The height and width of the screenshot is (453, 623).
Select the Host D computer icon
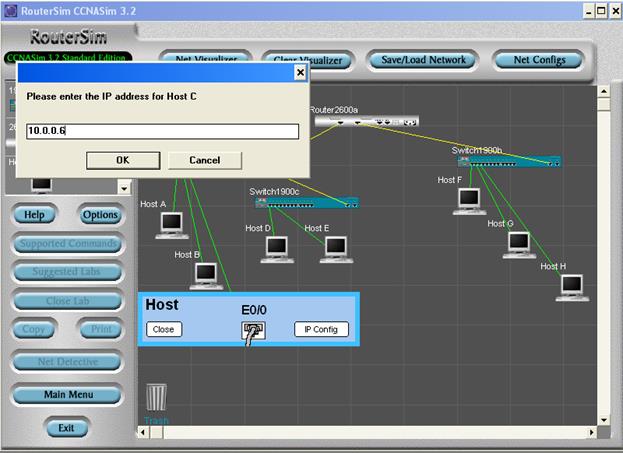[275, 248]
